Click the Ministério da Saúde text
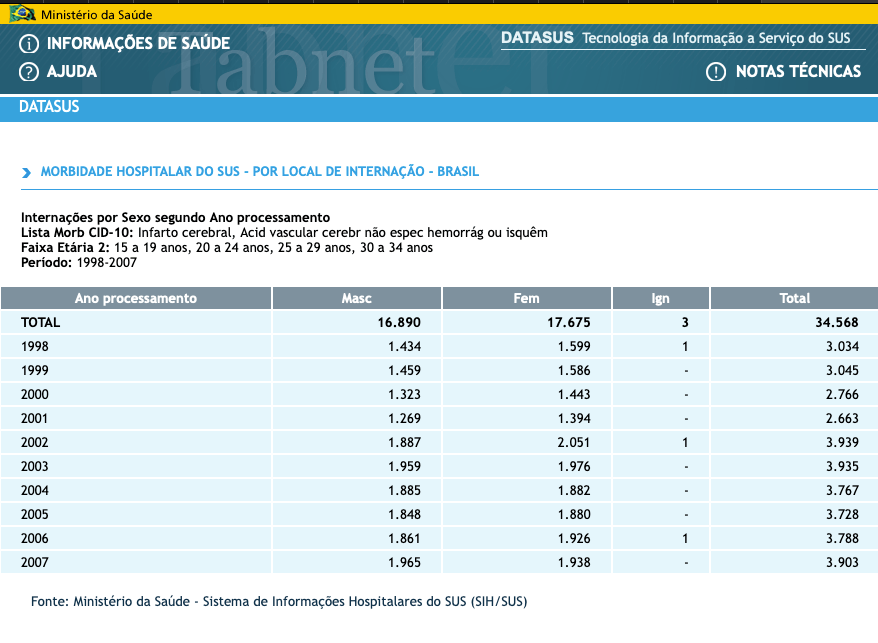The height and width of the screenshot is (643, 878). point(96,15)
